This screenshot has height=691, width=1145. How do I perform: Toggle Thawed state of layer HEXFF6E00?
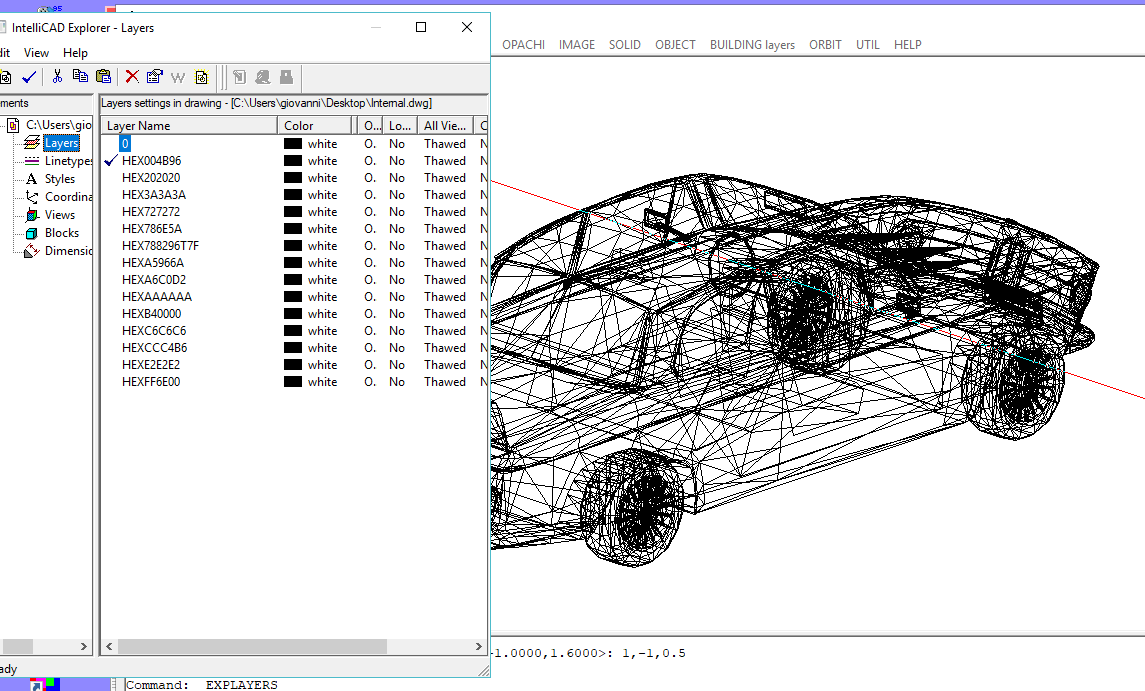(444, 382)
